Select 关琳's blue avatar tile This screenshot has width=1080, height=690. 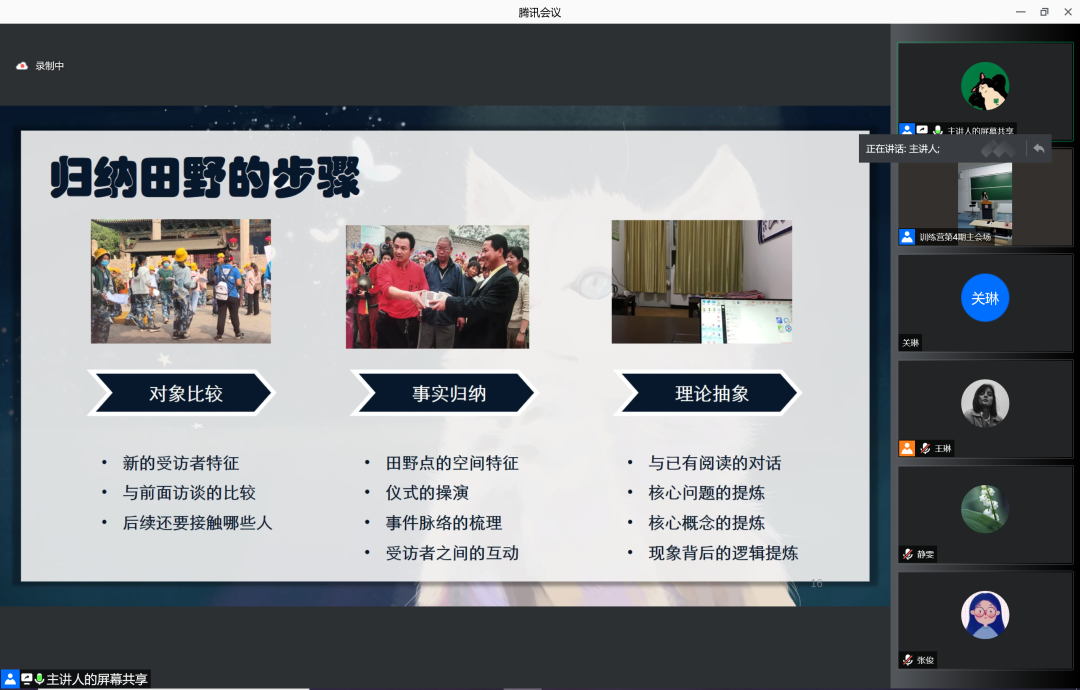(984, 298)
